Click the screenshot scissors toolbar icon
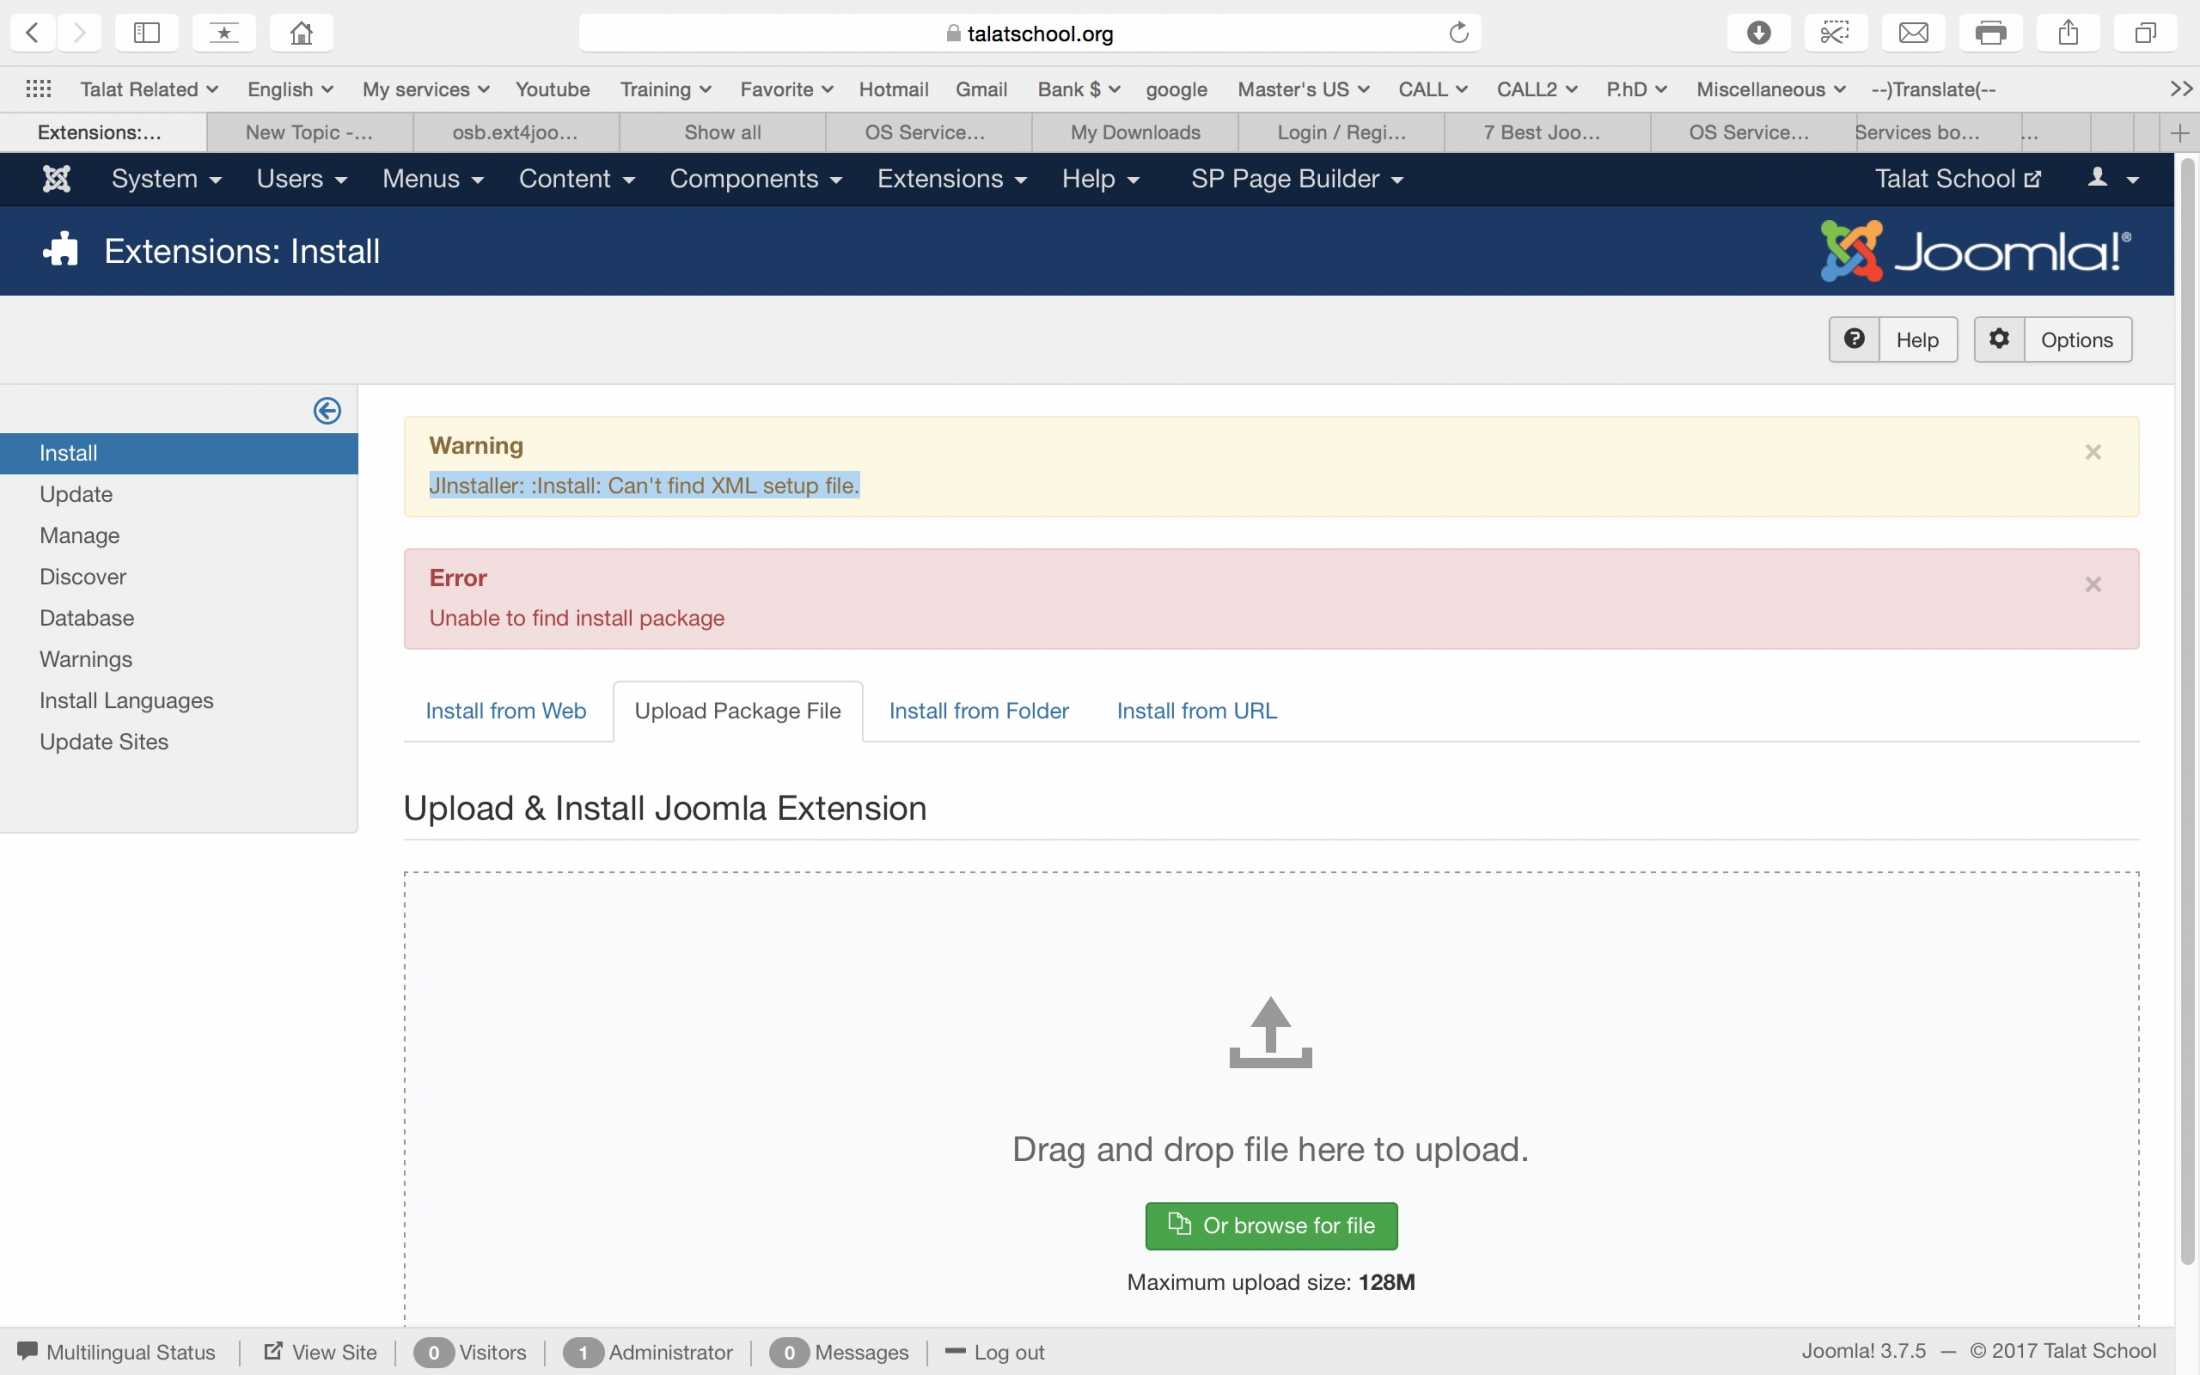Viewport: 2200px width, 1375px height. [1835, 33]
